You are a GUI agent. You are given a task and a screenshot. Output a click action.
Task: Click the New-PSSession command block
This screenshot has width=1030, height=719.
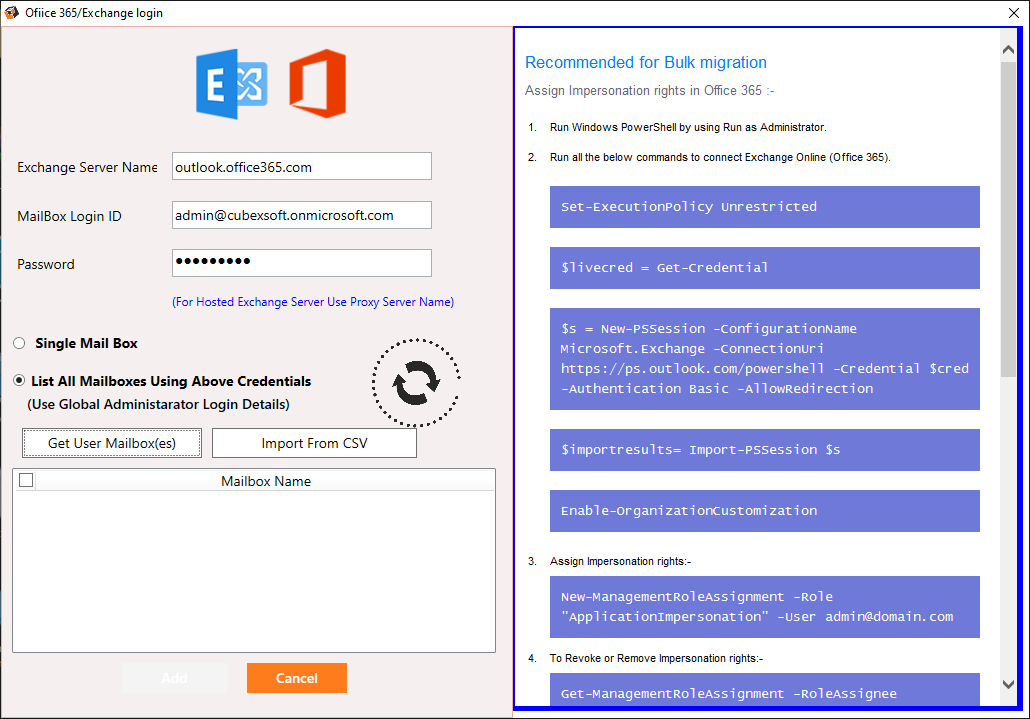pyautogui.click(x=765, y=359)
